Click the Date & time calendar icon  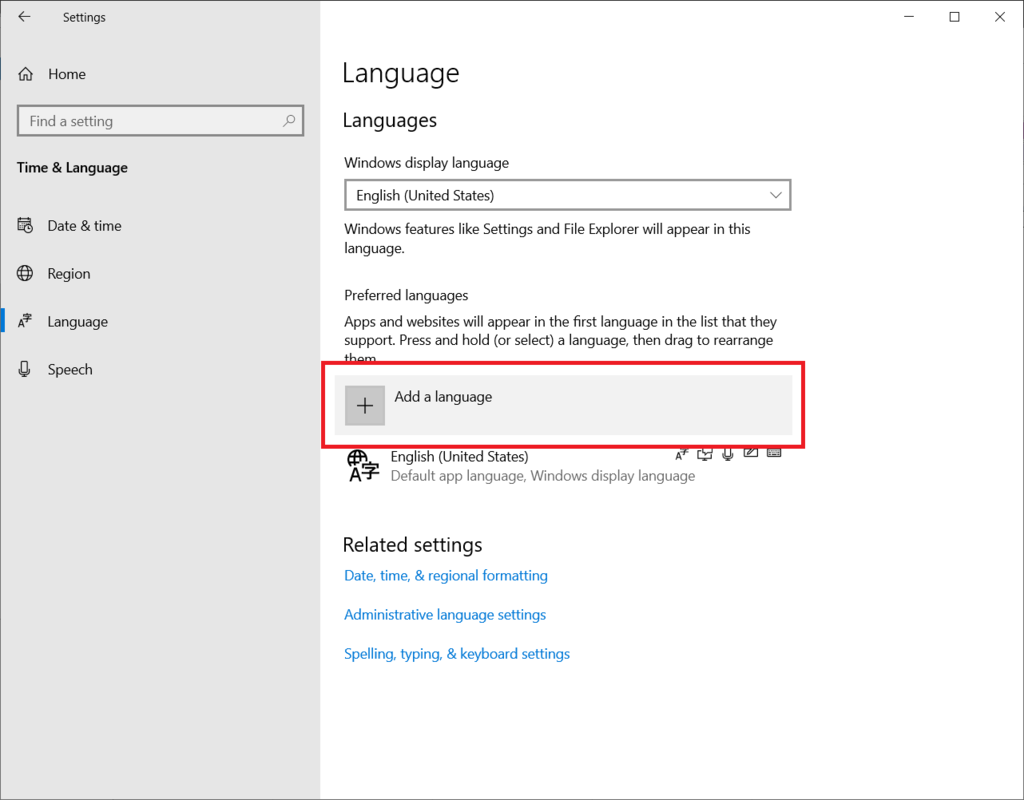click(x=25, y=225)
